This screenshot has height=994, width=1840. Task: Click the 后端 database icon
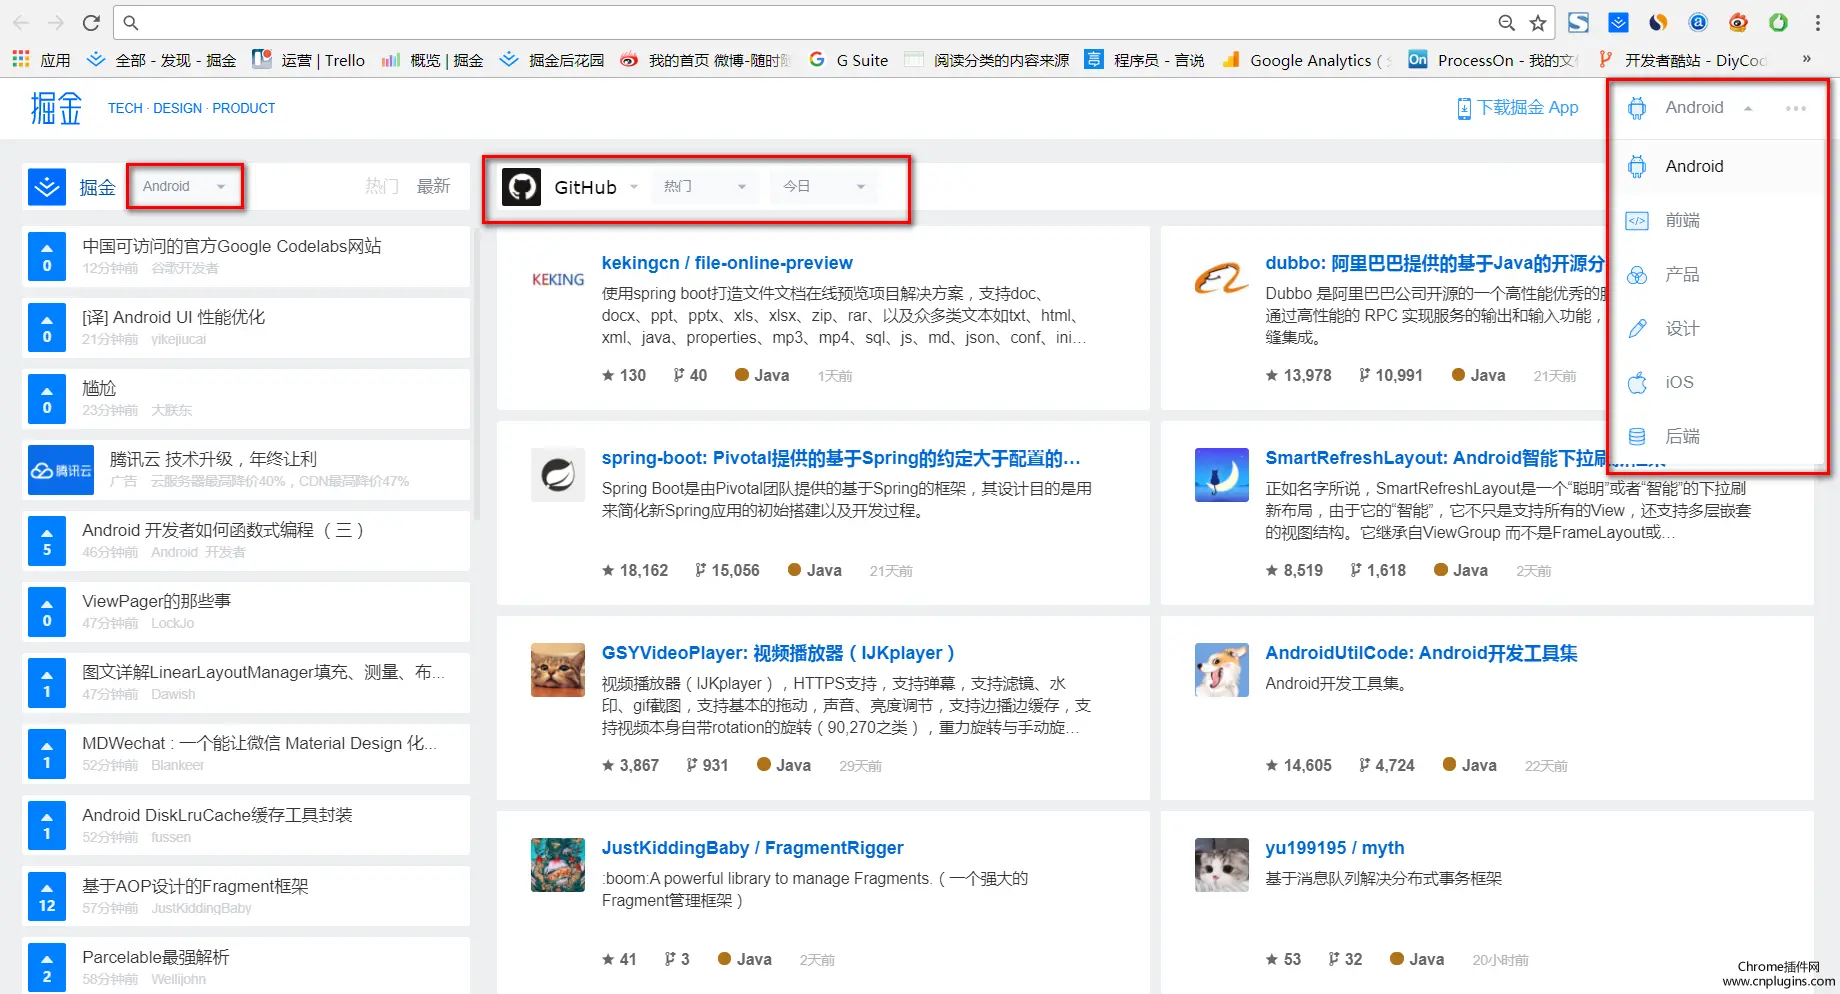[1638, 436]
